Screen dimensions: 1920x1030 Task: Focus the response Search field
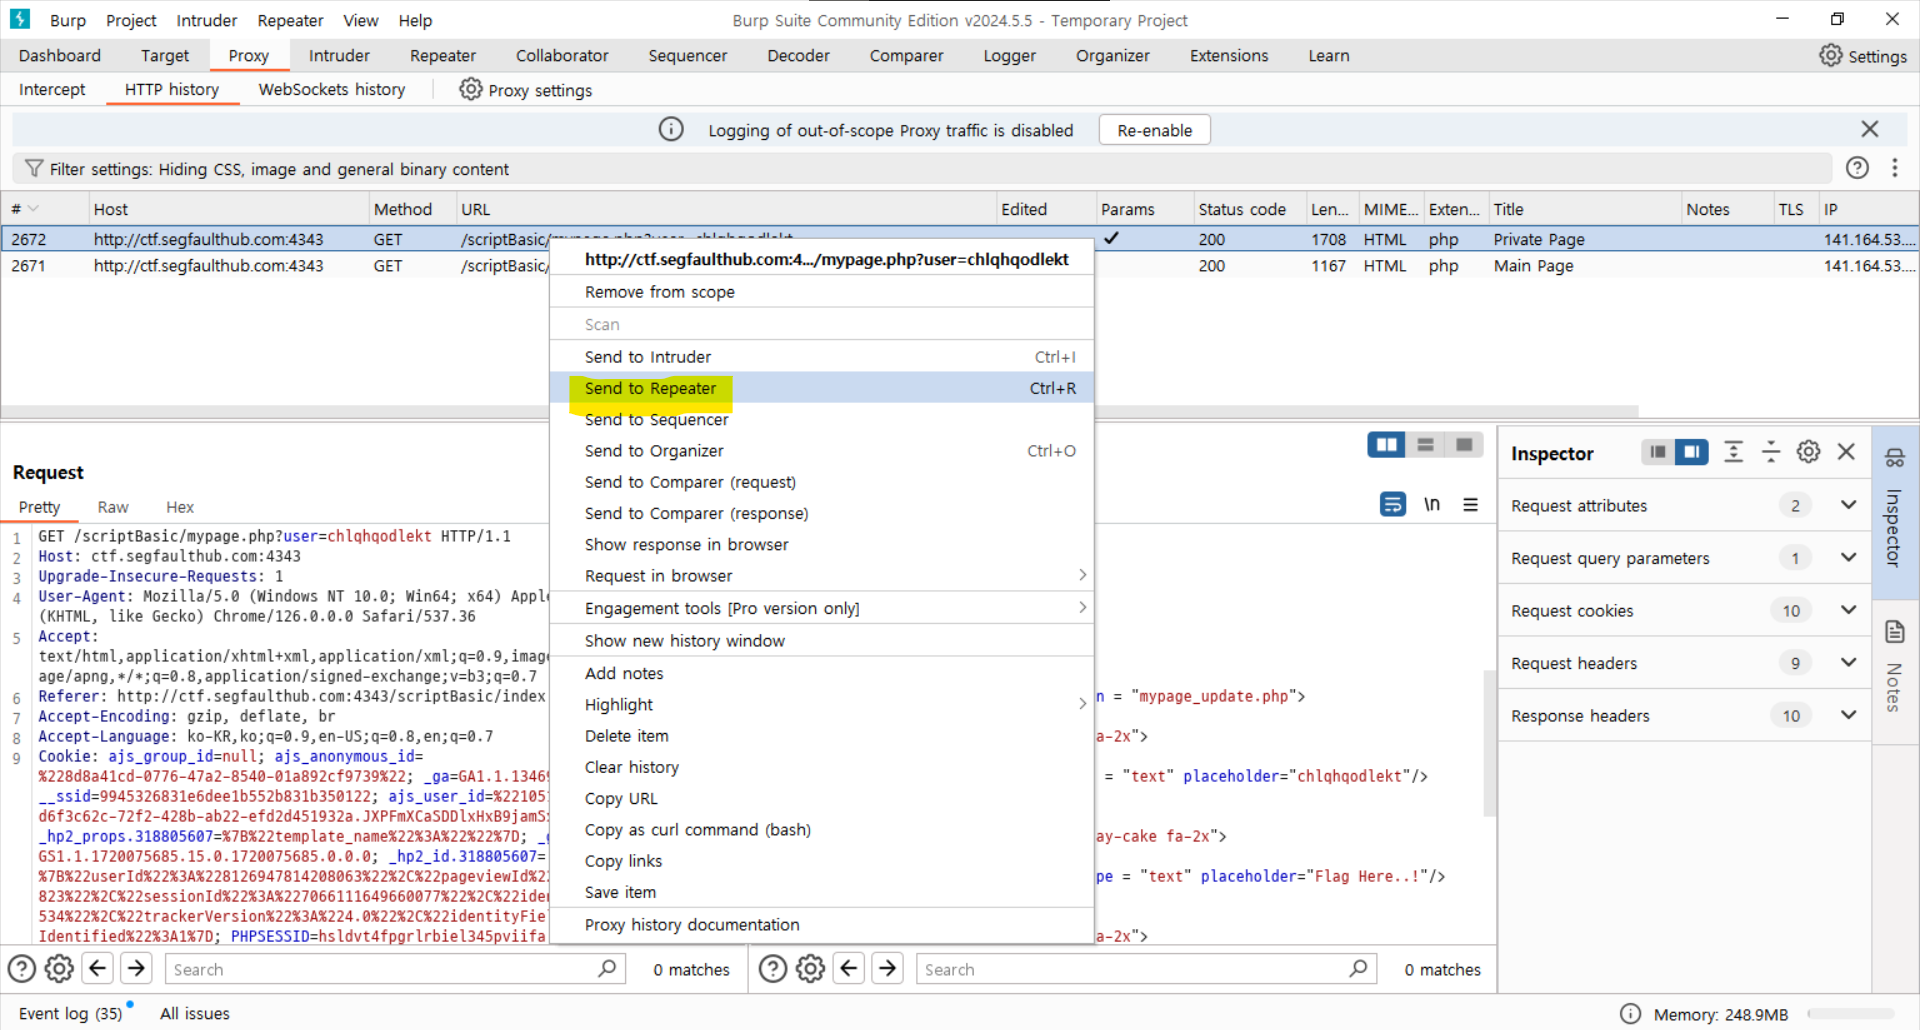pos(1146,968)
